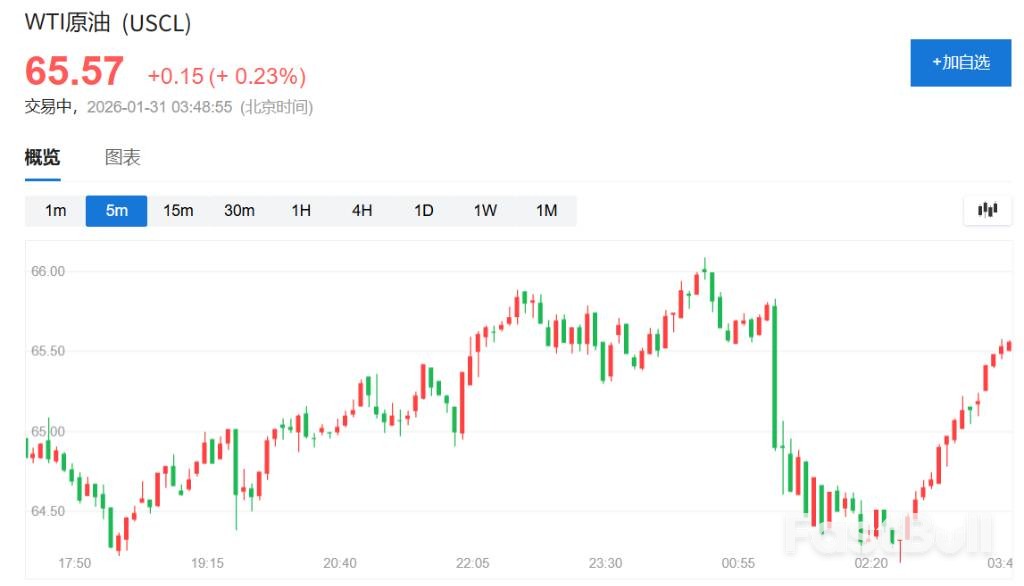Click the WTI原油 (USCL) title
Screen dimensions: 1024x586
coord(108,23)
